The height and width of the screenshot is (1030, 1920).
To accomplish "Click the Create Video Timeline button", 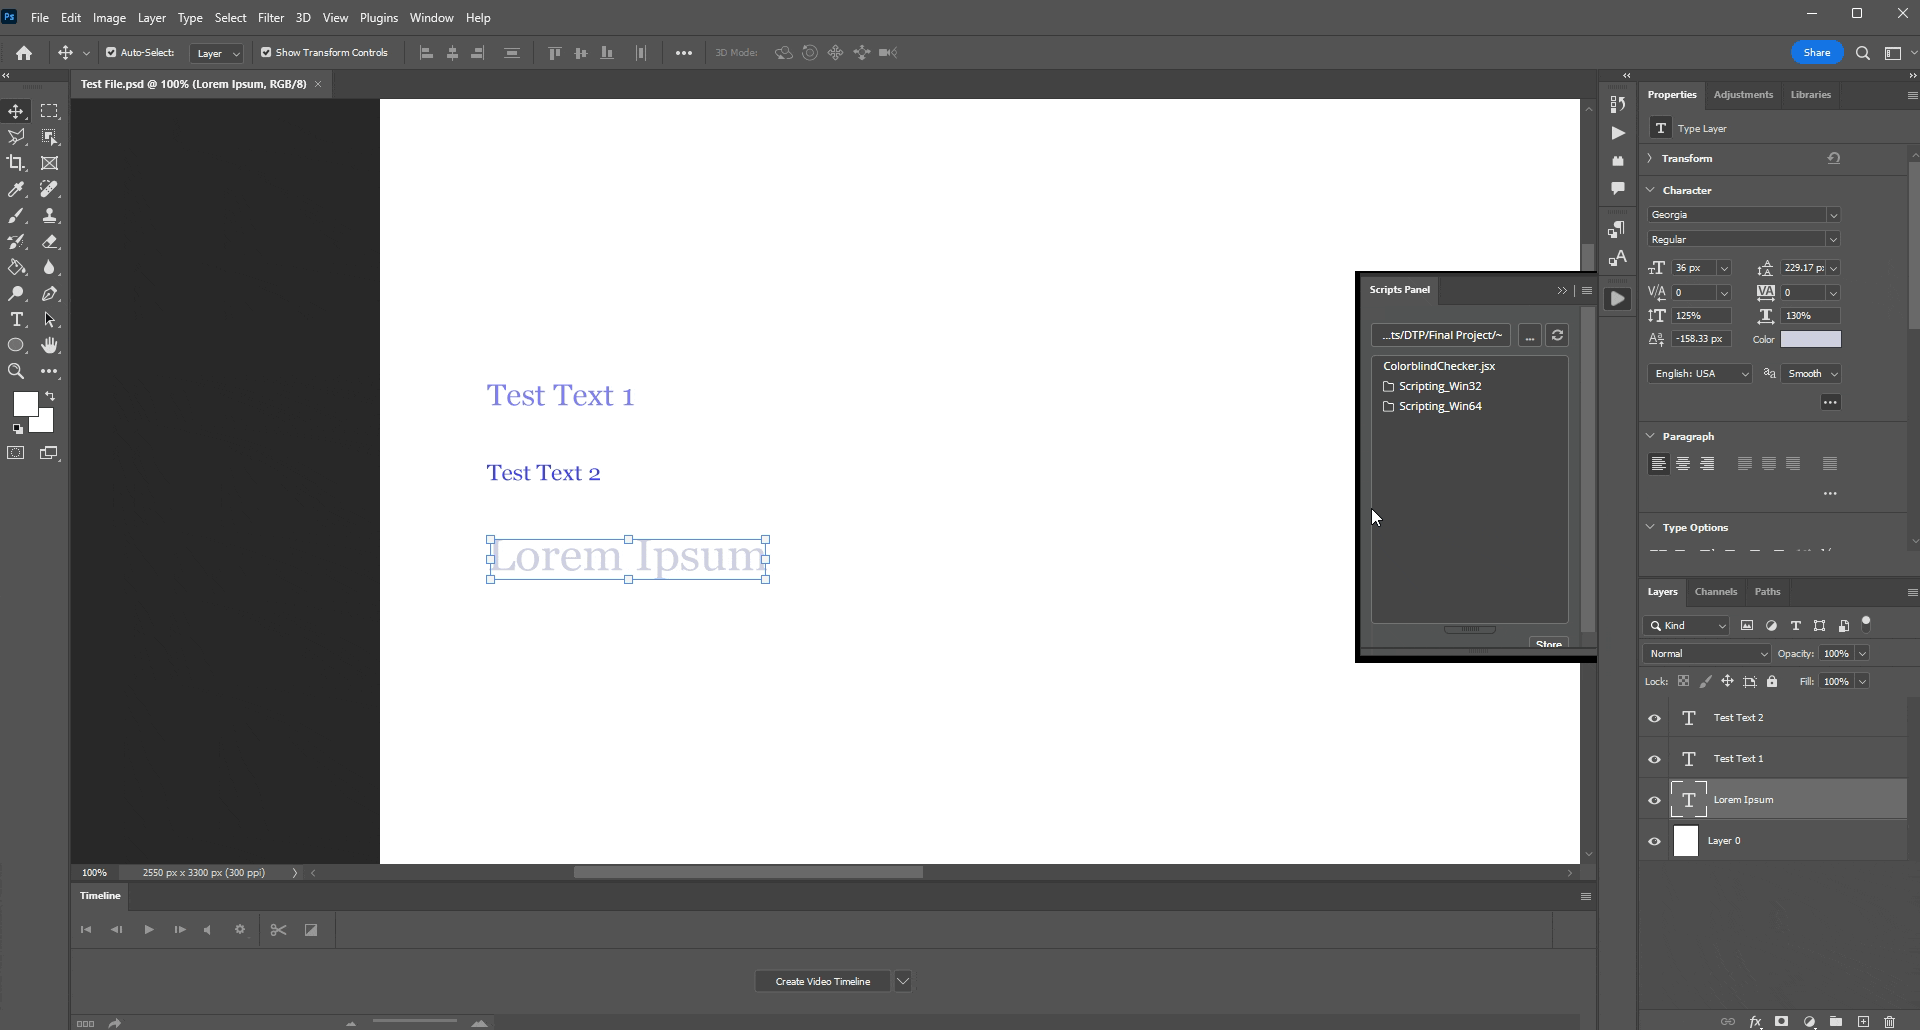I will pos(822,982).
